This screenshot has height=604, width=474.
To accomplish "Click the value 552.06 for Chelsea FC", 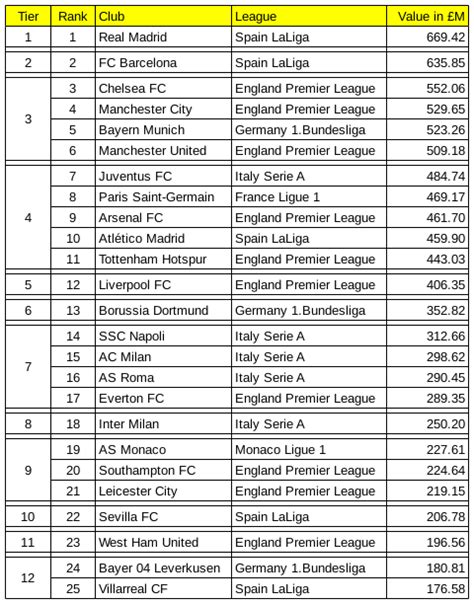I will coord(427,89).
